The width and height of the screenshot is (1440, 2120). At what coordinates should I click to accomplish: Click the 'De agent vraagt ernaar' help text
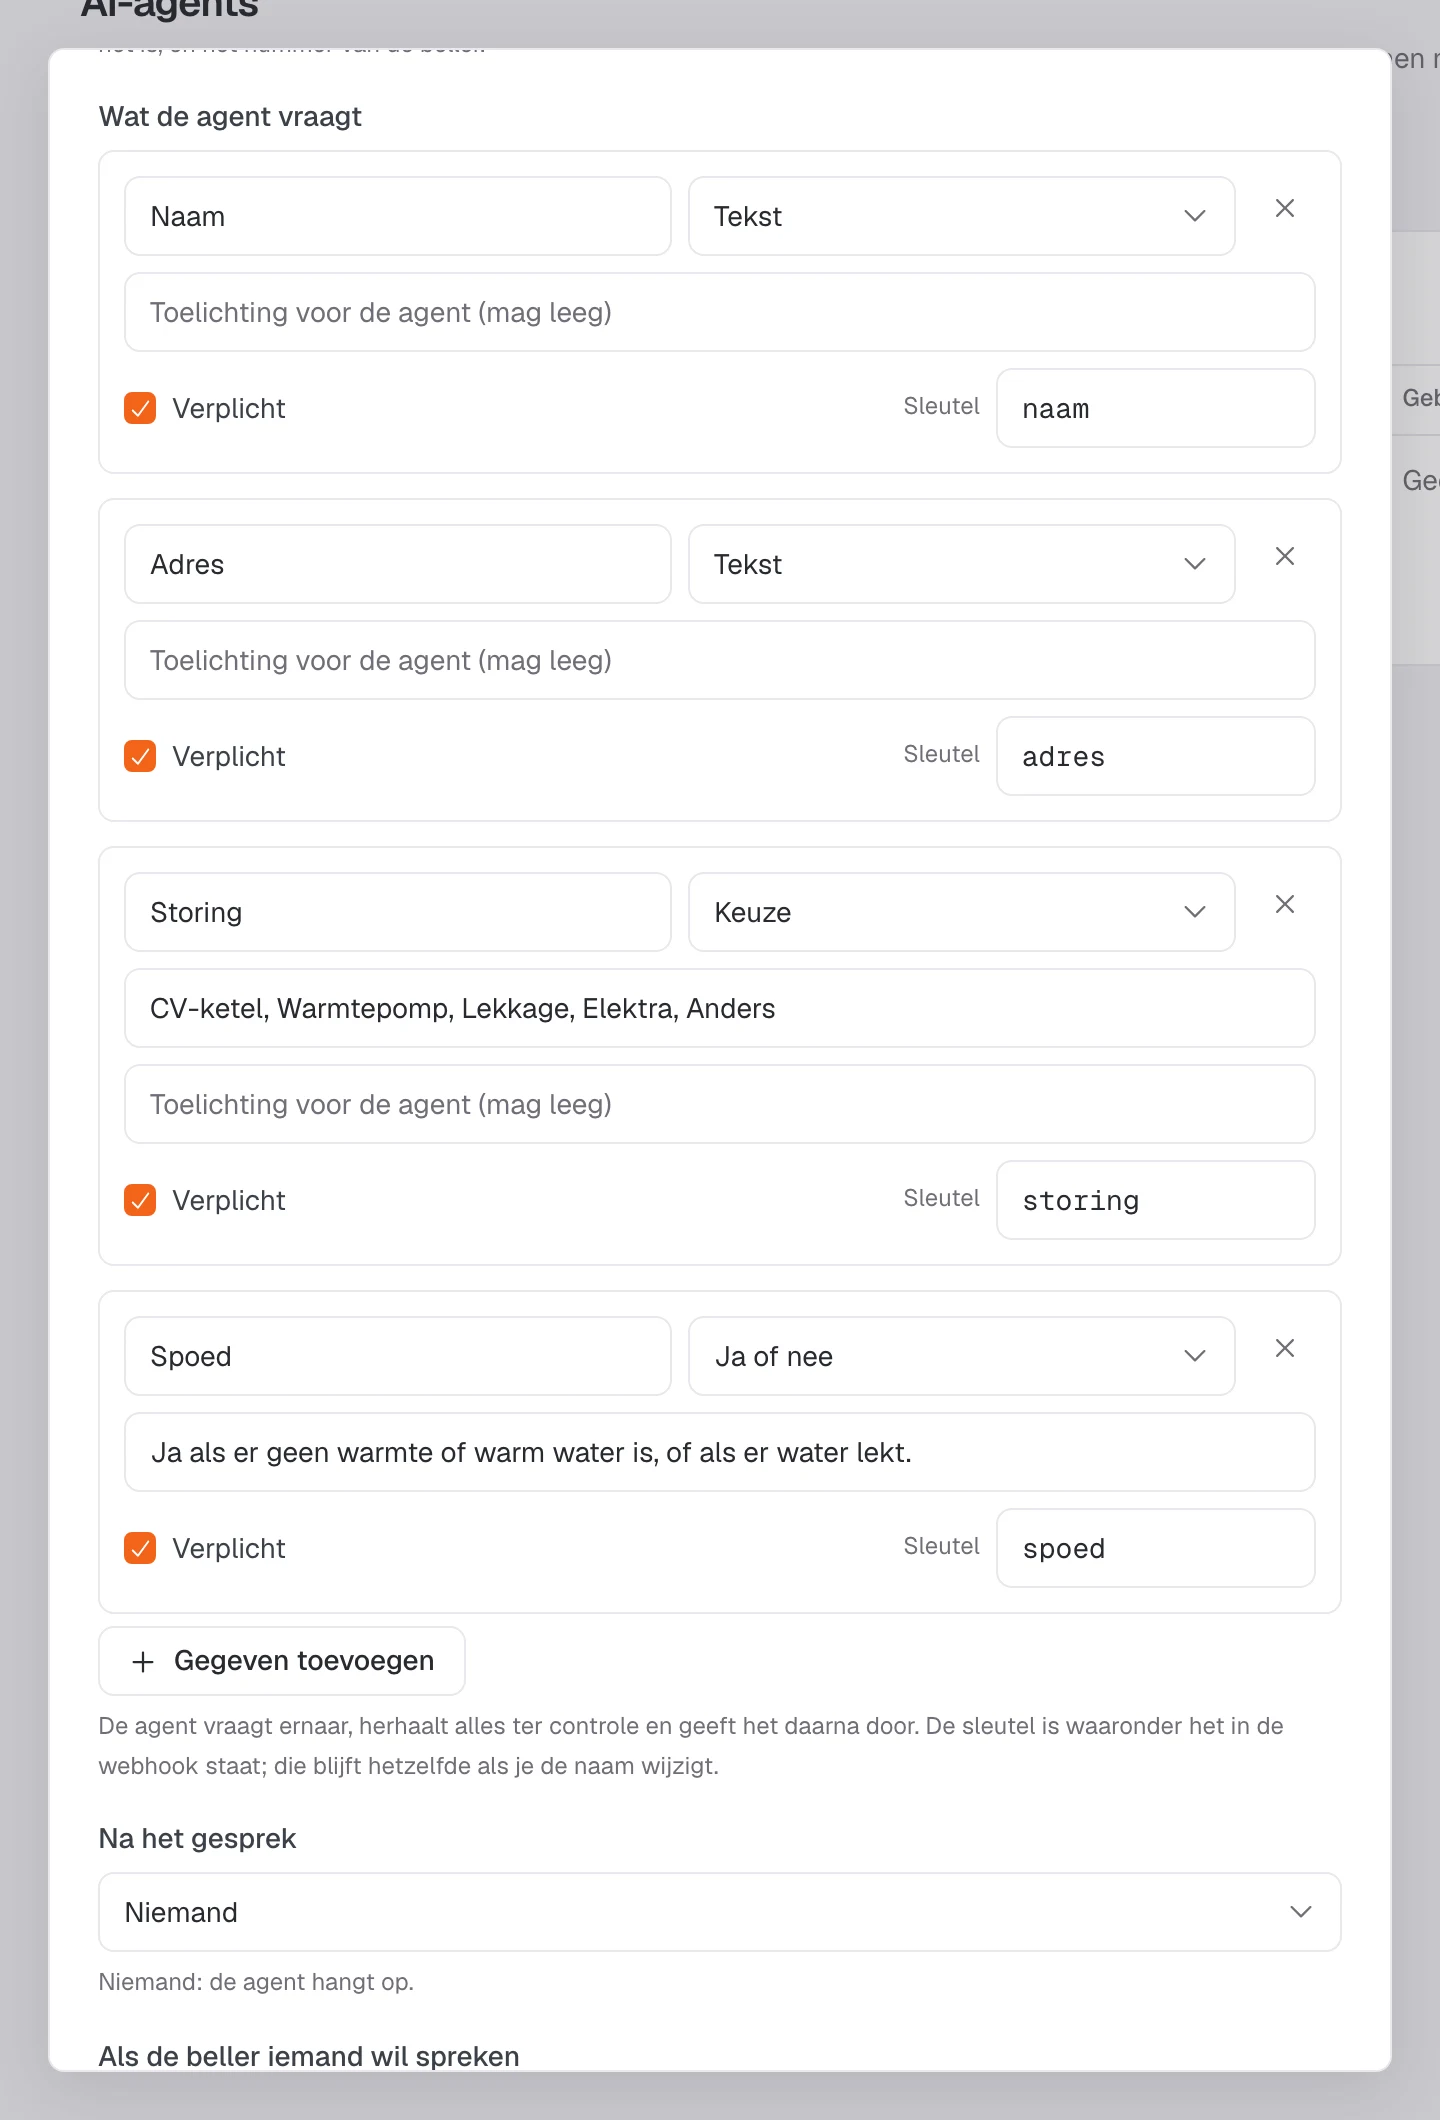pos(691,1746)
